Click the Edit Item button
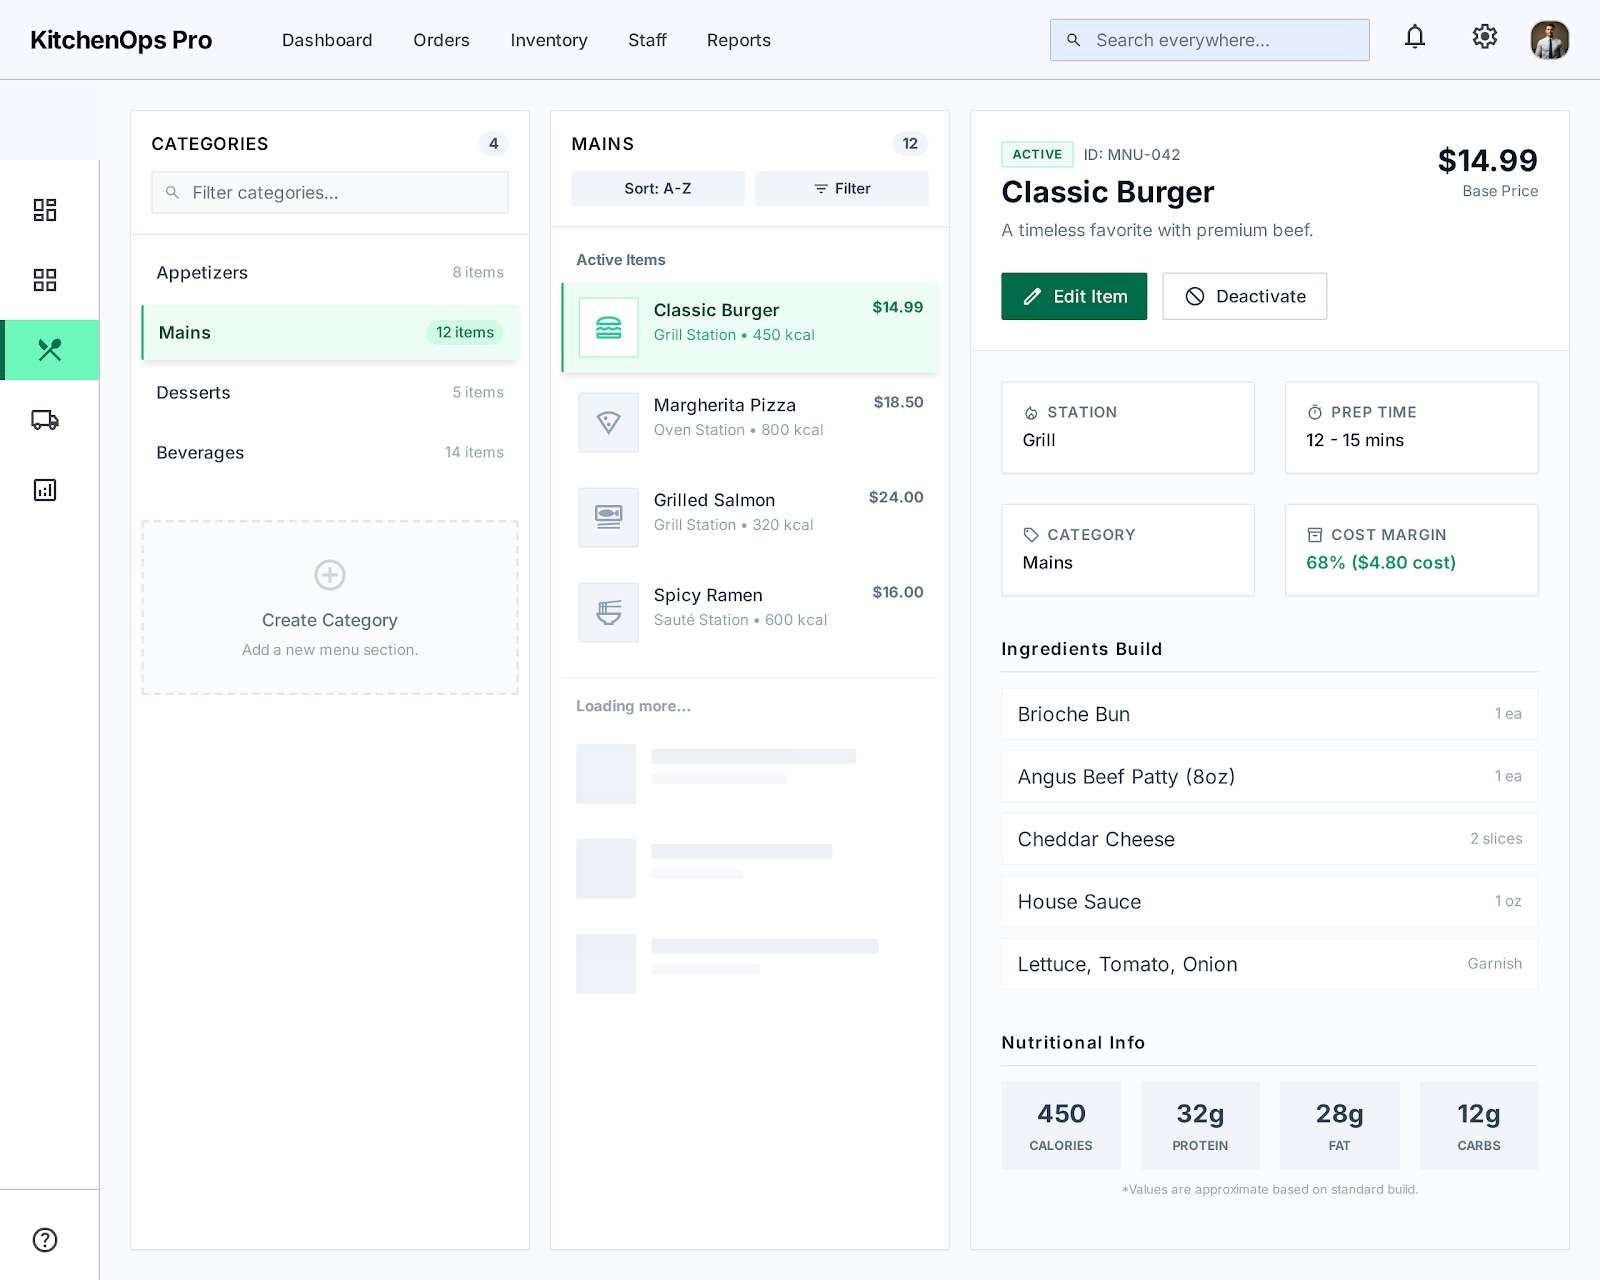This screenshot has height=1280, width=1600. 1074,296
